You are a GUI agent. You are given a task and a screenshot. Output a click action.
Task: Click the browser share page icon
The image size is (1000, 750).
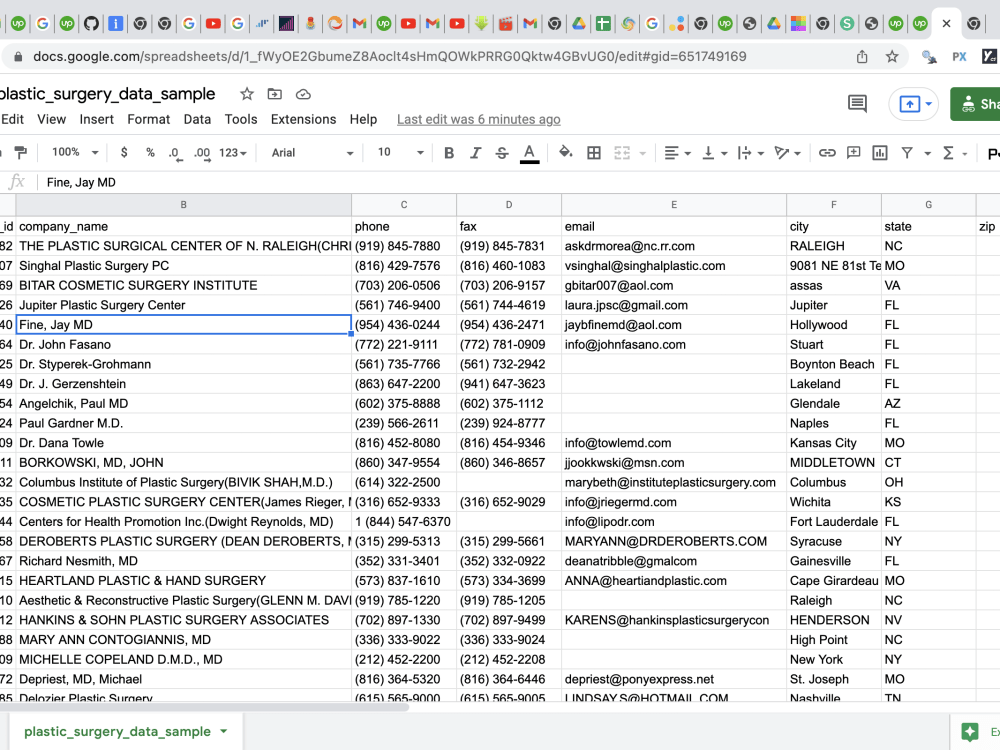tap(862, 57)
